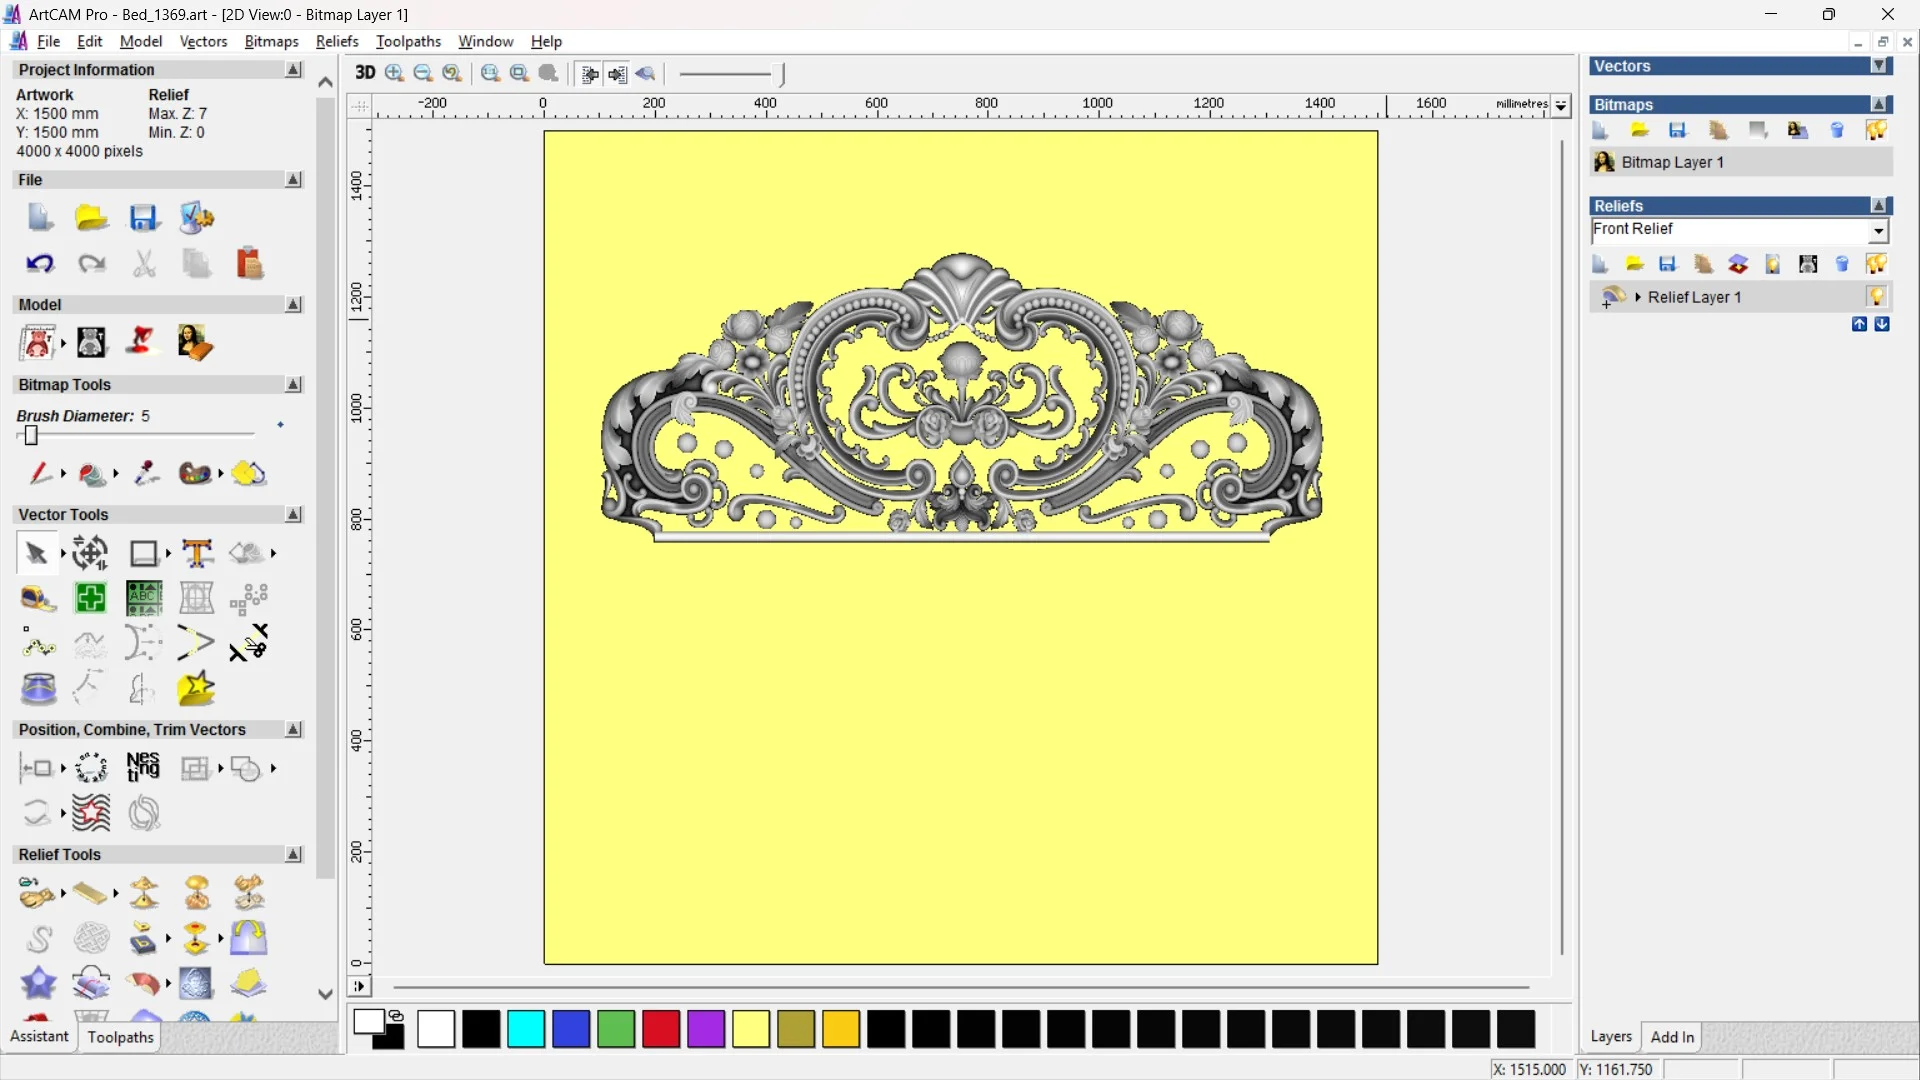Click the Undo arrow icon
The image size is (1920, 1080).
(39, 264)
